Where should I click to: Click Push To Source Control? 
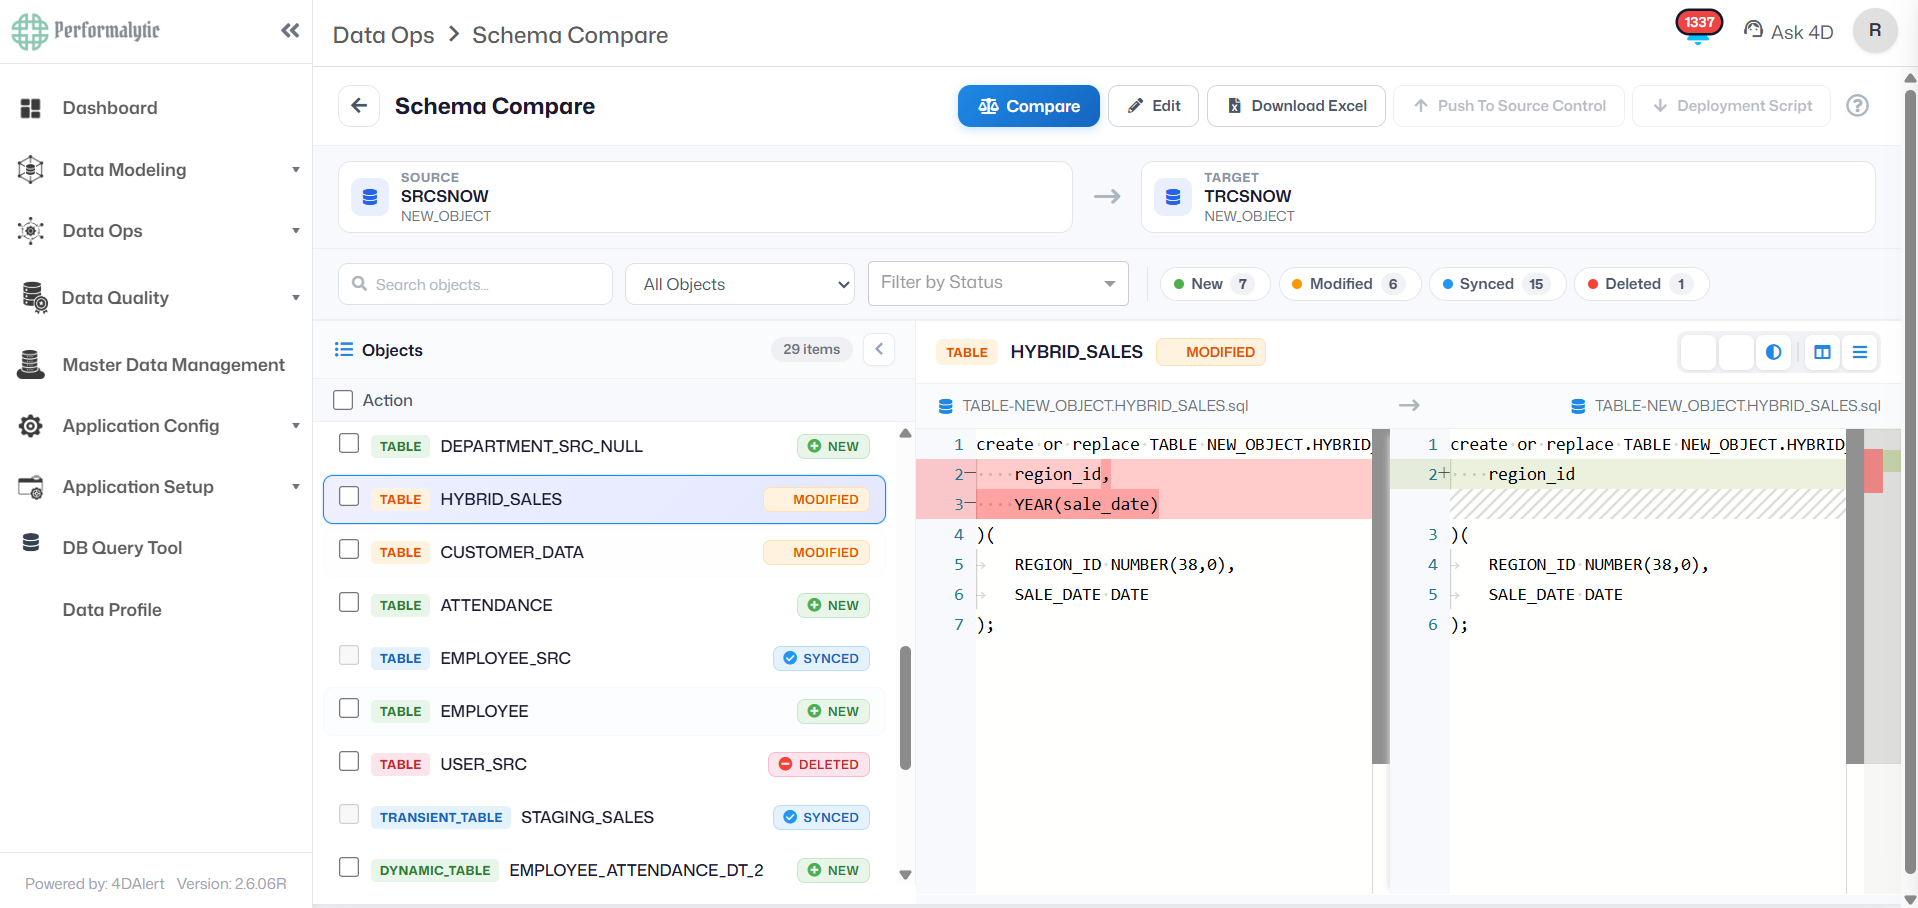coord(1509,106)
